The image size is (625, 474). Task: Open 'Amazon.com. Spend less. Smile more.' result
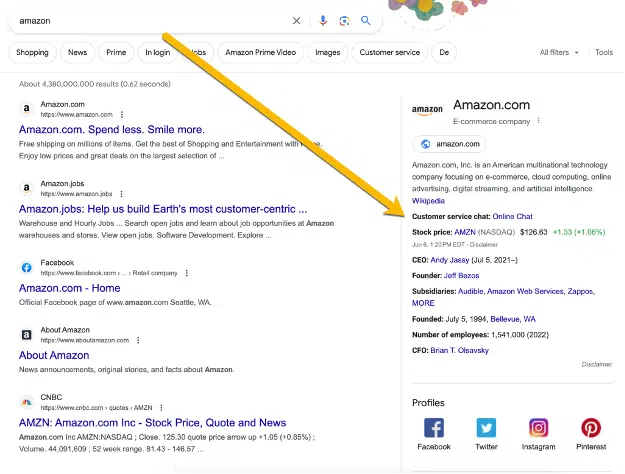click(x=111, y=130)
